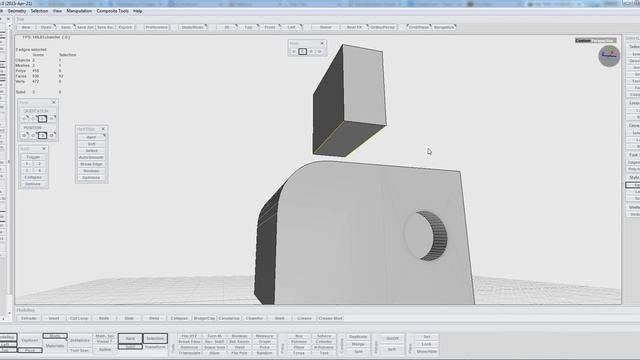The image size is (640, 360).
Task: Click the Show/Hide button
Action: (x=427, y=351)
